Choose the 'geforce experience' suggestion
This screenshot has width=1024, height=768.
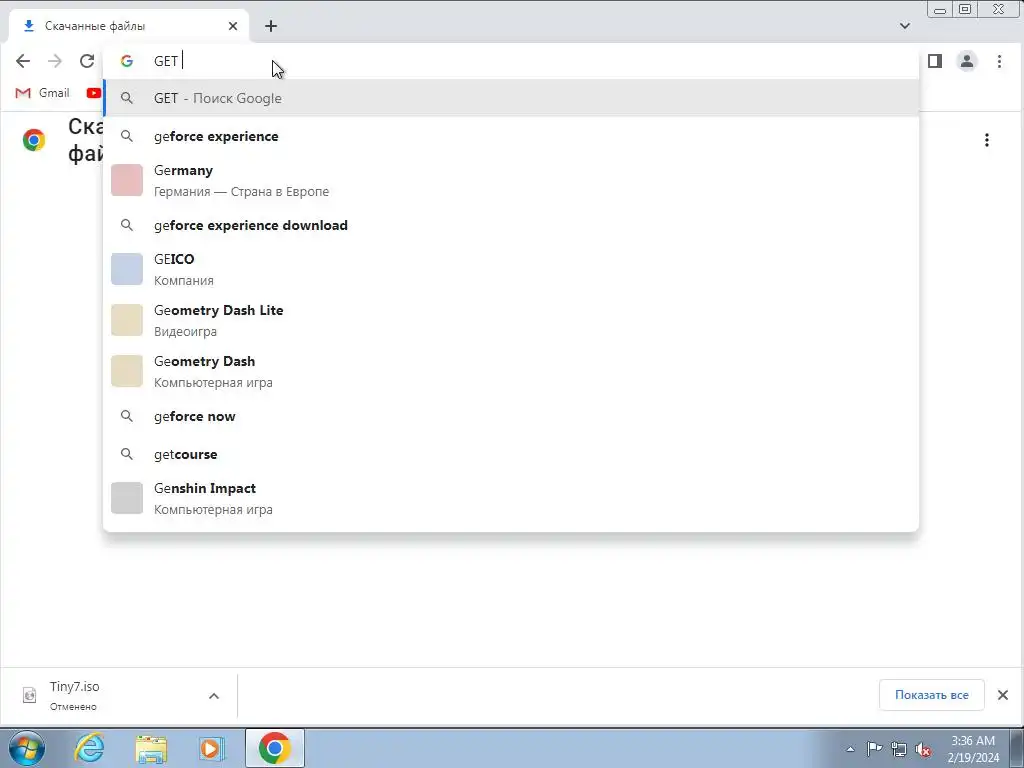tap(511, 136)
